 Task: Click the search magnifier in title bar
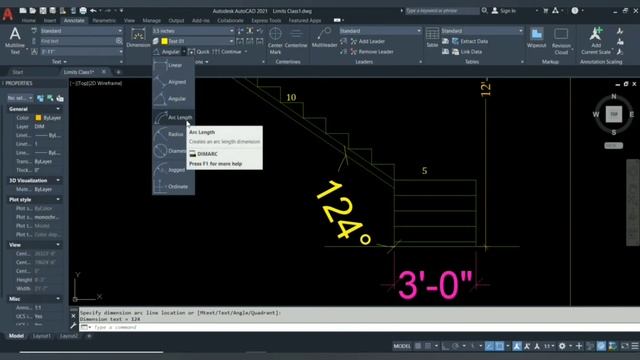click(x=484, y=11)
